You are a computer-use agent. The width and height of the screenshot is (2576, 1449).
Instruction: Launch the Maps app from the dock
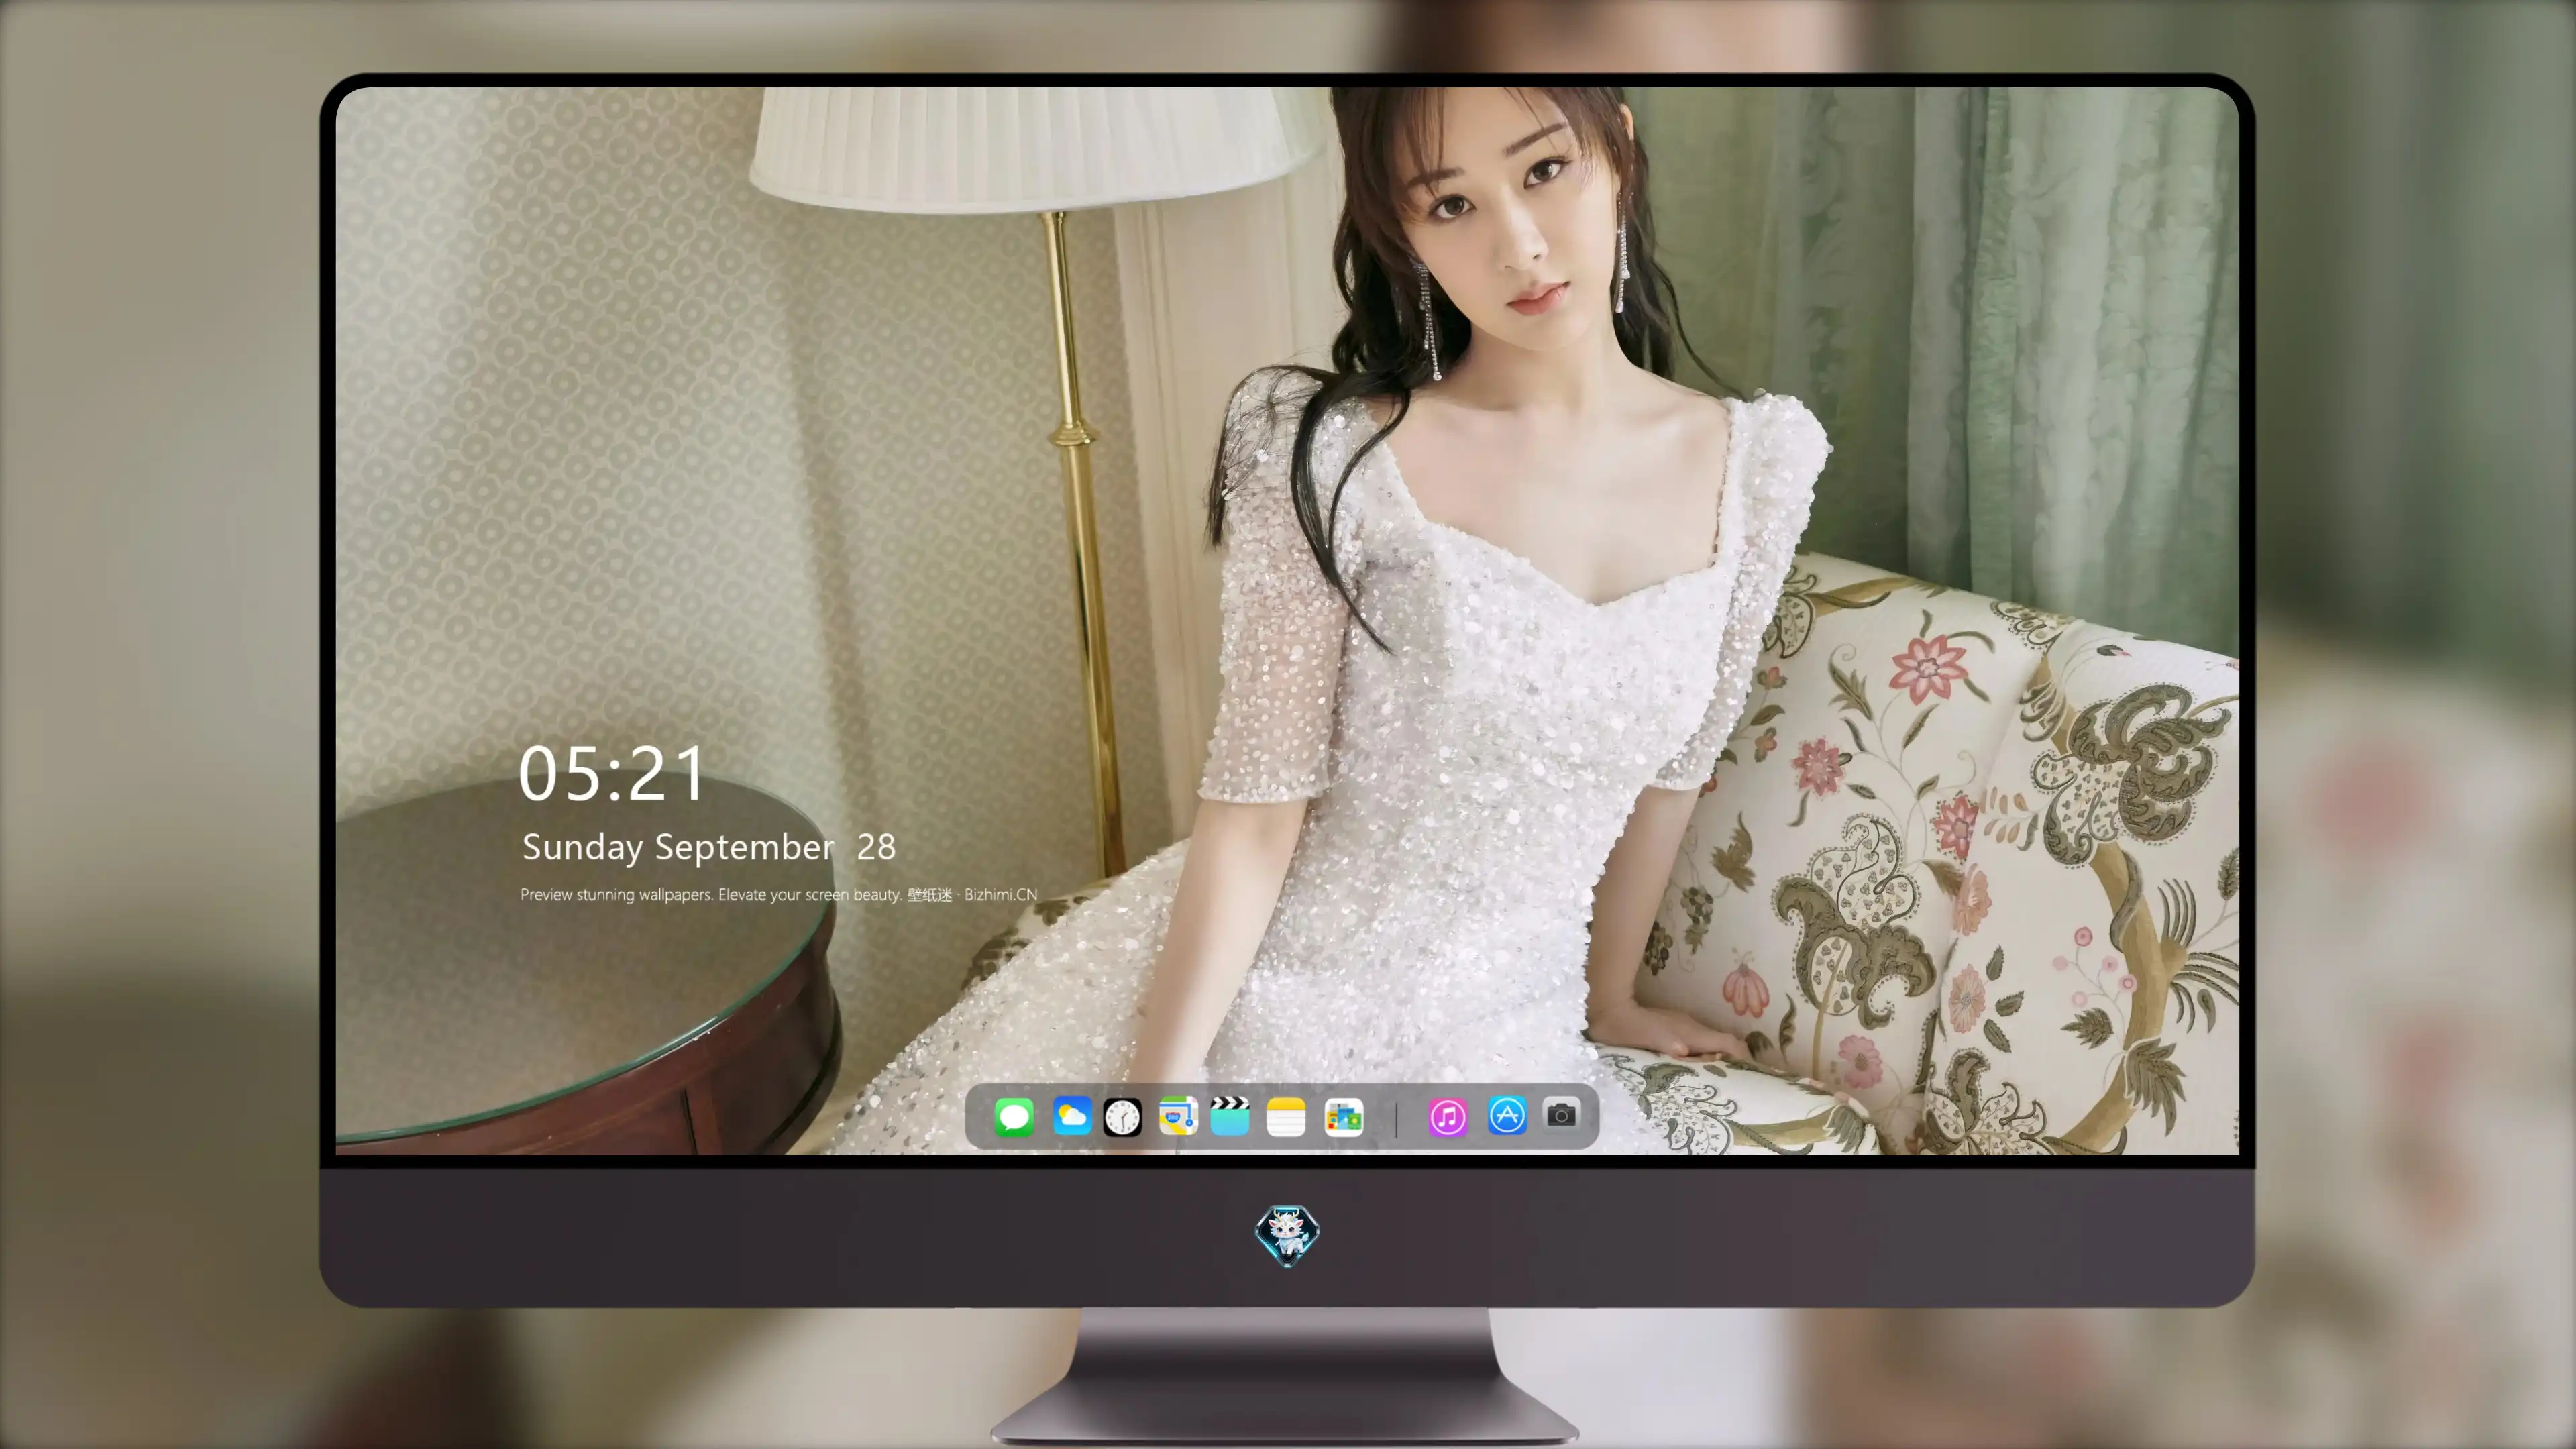pos(1178,1116)
